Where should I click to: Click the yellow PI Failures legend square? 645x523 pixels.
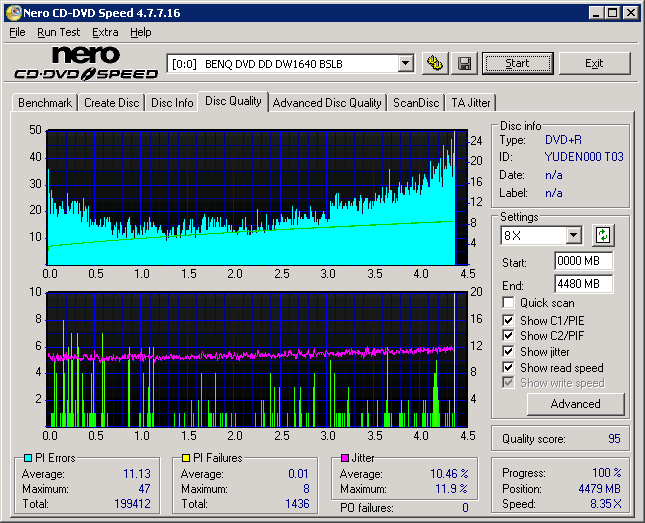186,458
